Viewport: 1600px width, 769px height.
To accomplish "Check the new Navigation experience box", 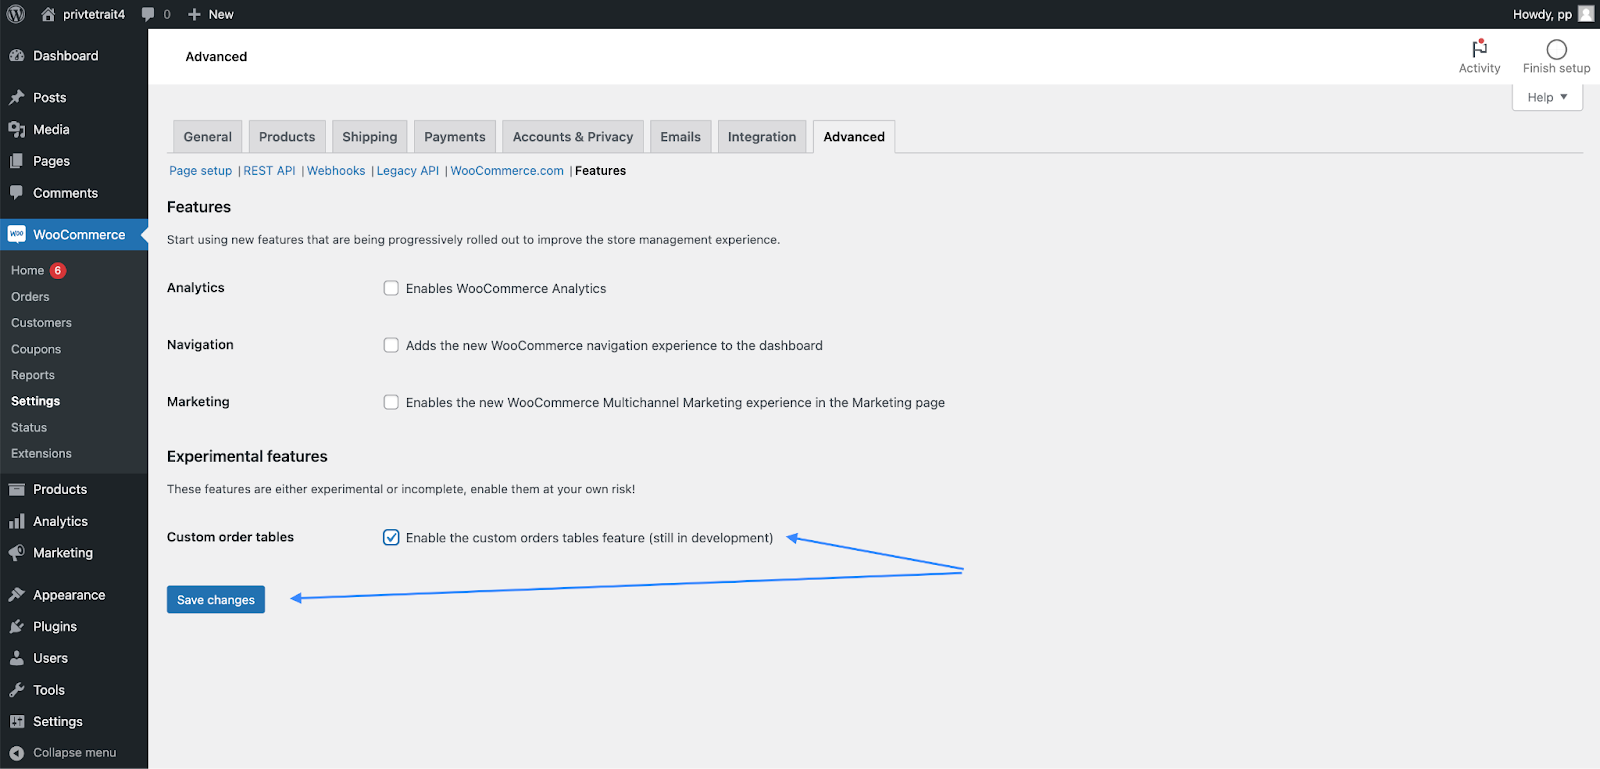I will point(391,345).
